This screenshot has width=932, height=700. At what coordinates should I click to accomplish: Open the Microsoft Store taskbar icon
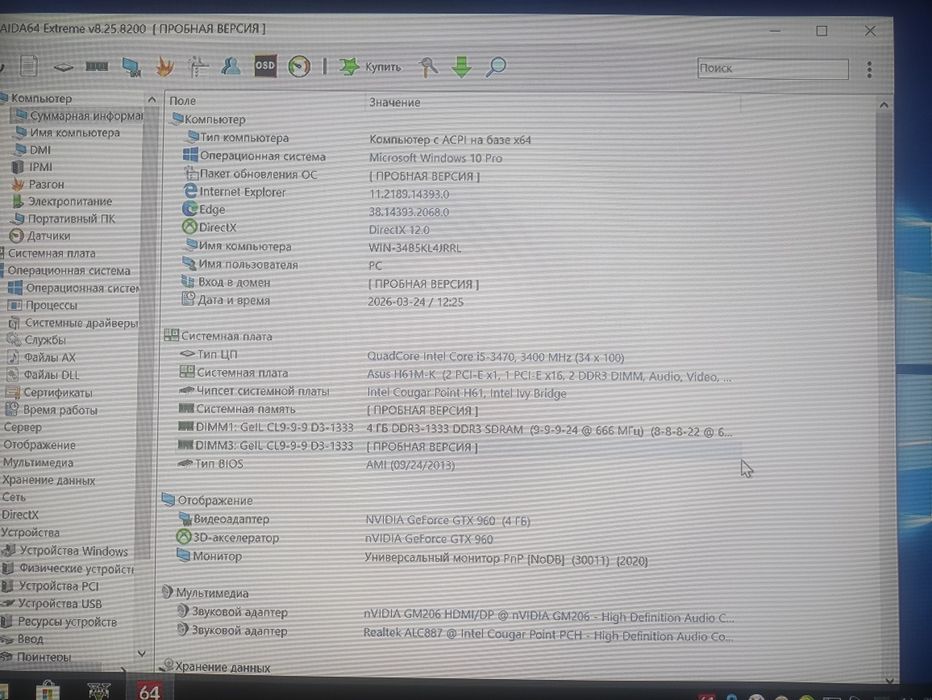tap(48, 690)
